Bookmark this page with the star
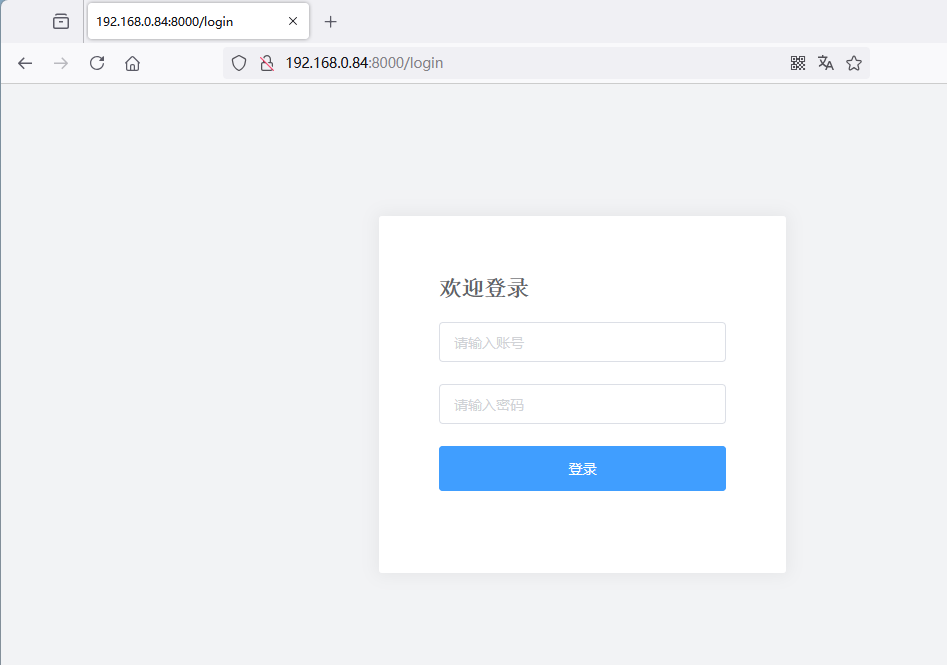This screenshot has height=665, width=947. pyautogui.click(x=853, y=62)
